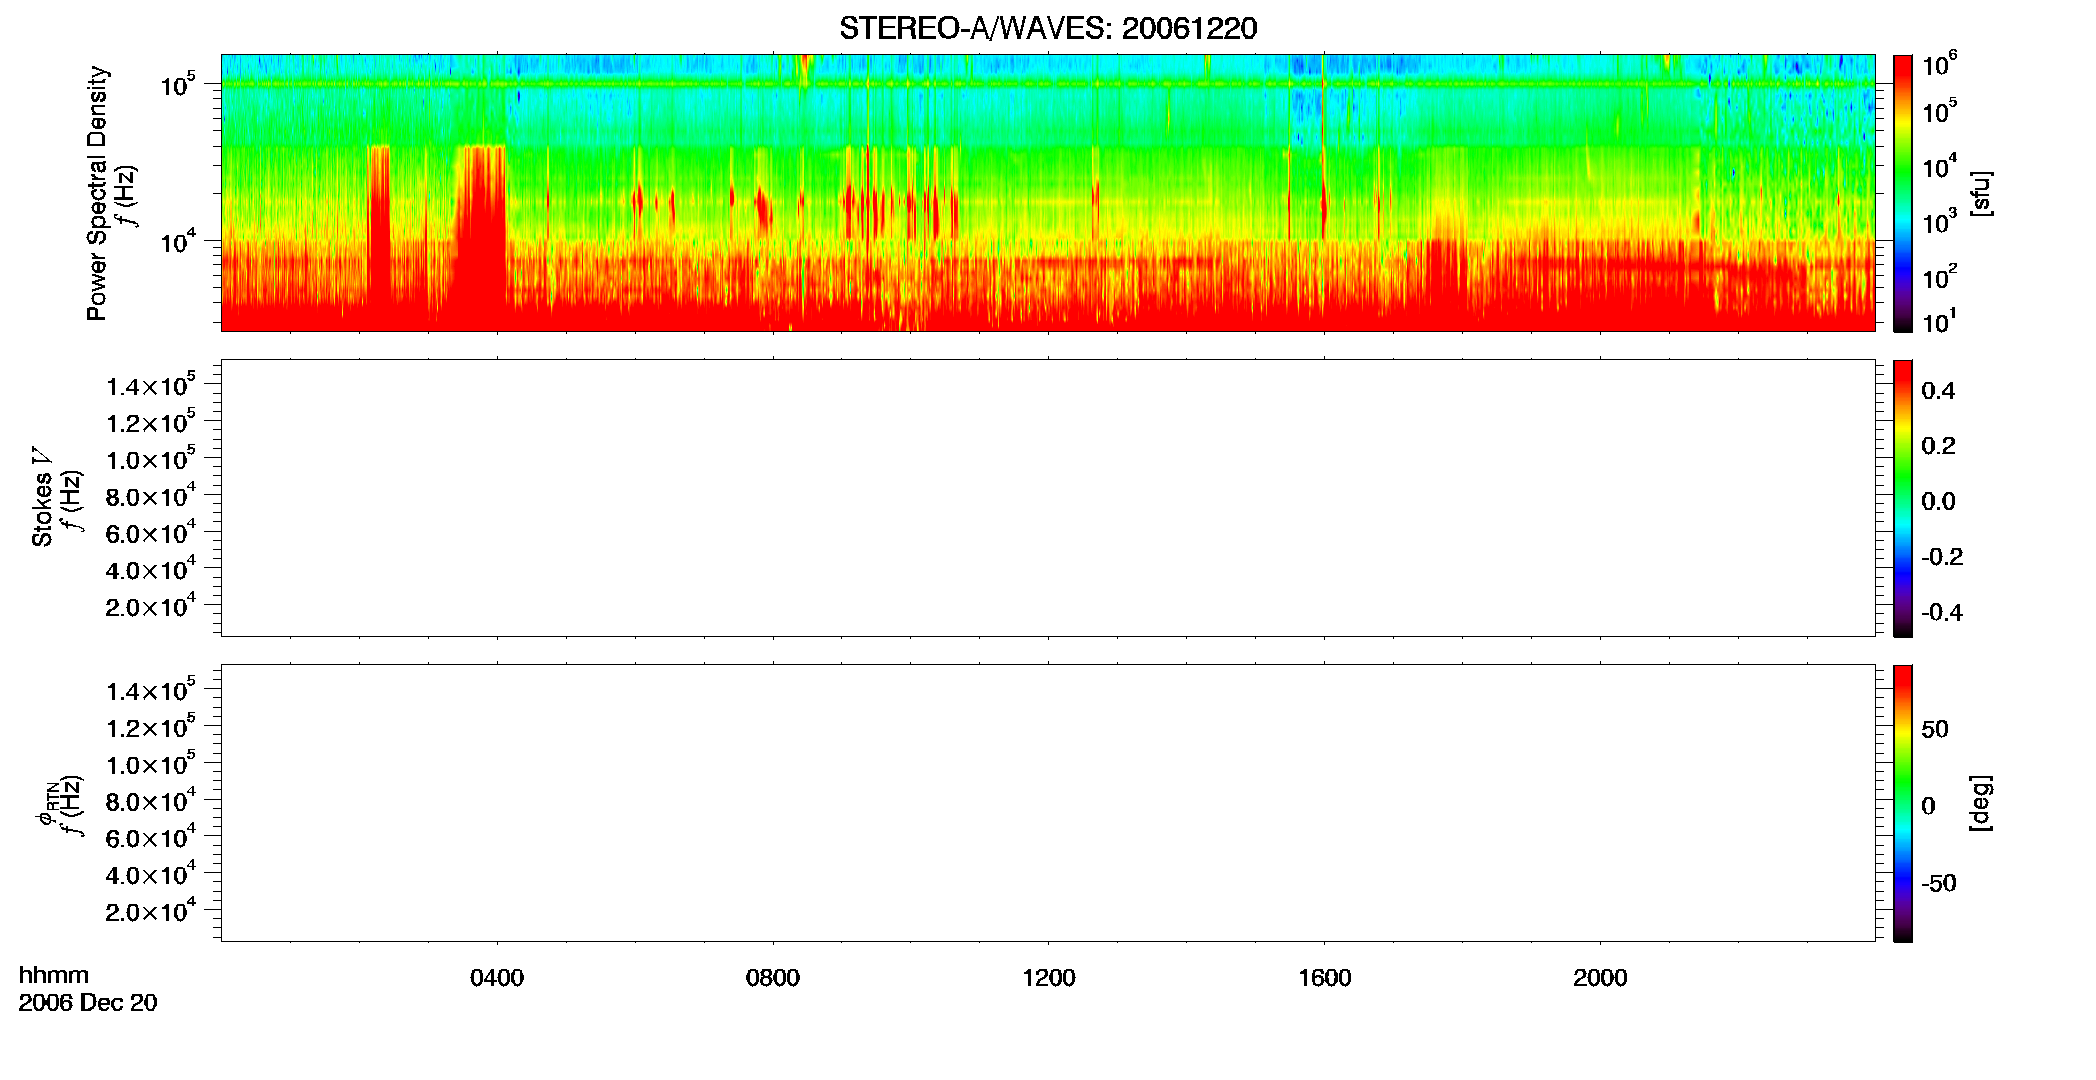Click the 0.0 tick on Stokes colorbar
This screenshot has width=2096, height=1080.
pyautogui.click(x=1938, y=502)
